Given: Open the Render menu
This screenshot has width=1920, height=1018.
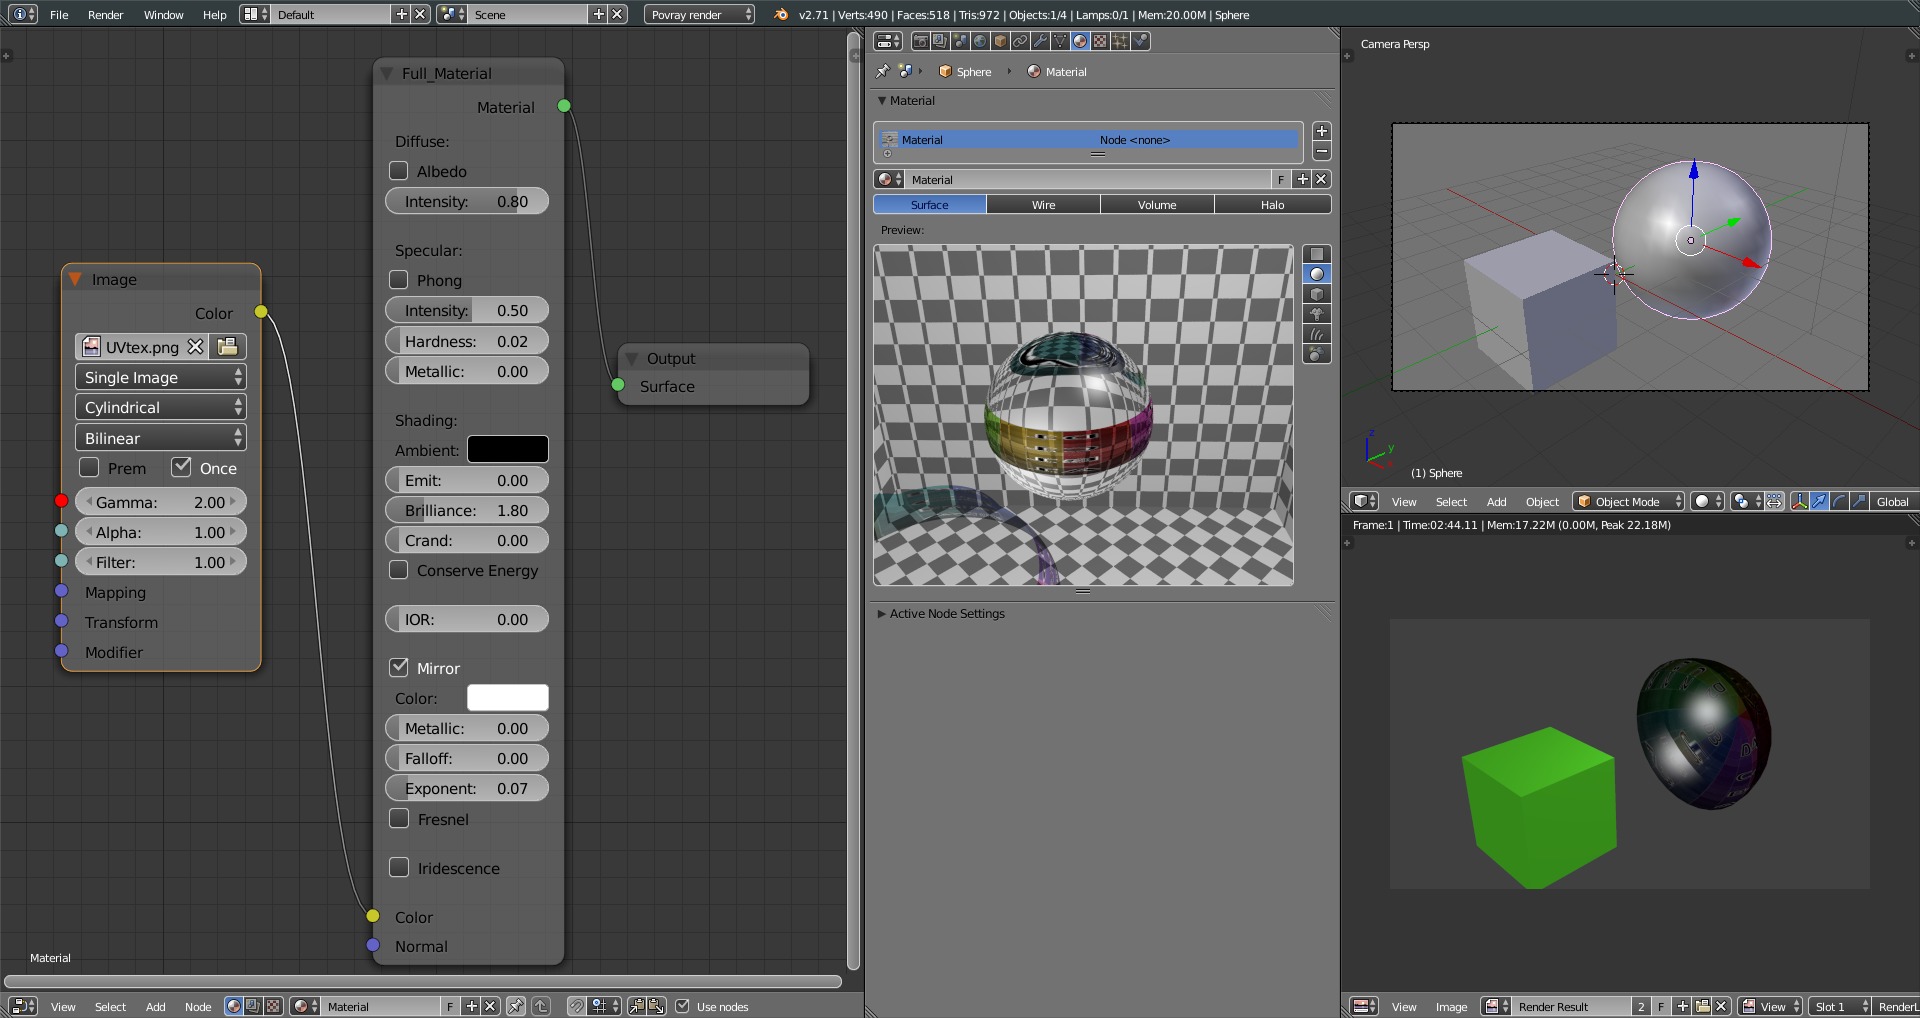Looking at the screenshot, I should (x=105, y=15).
